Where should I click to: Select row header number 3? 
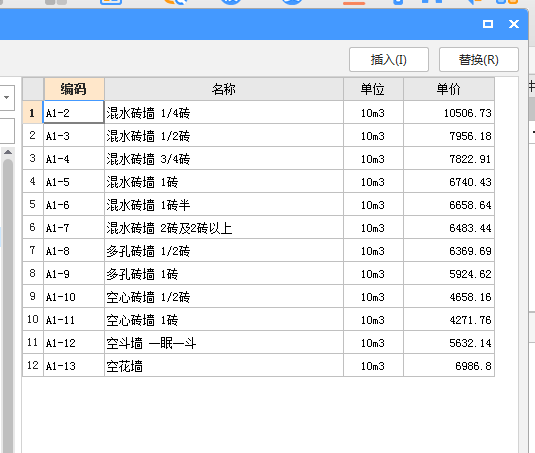(x=33, y=158)
